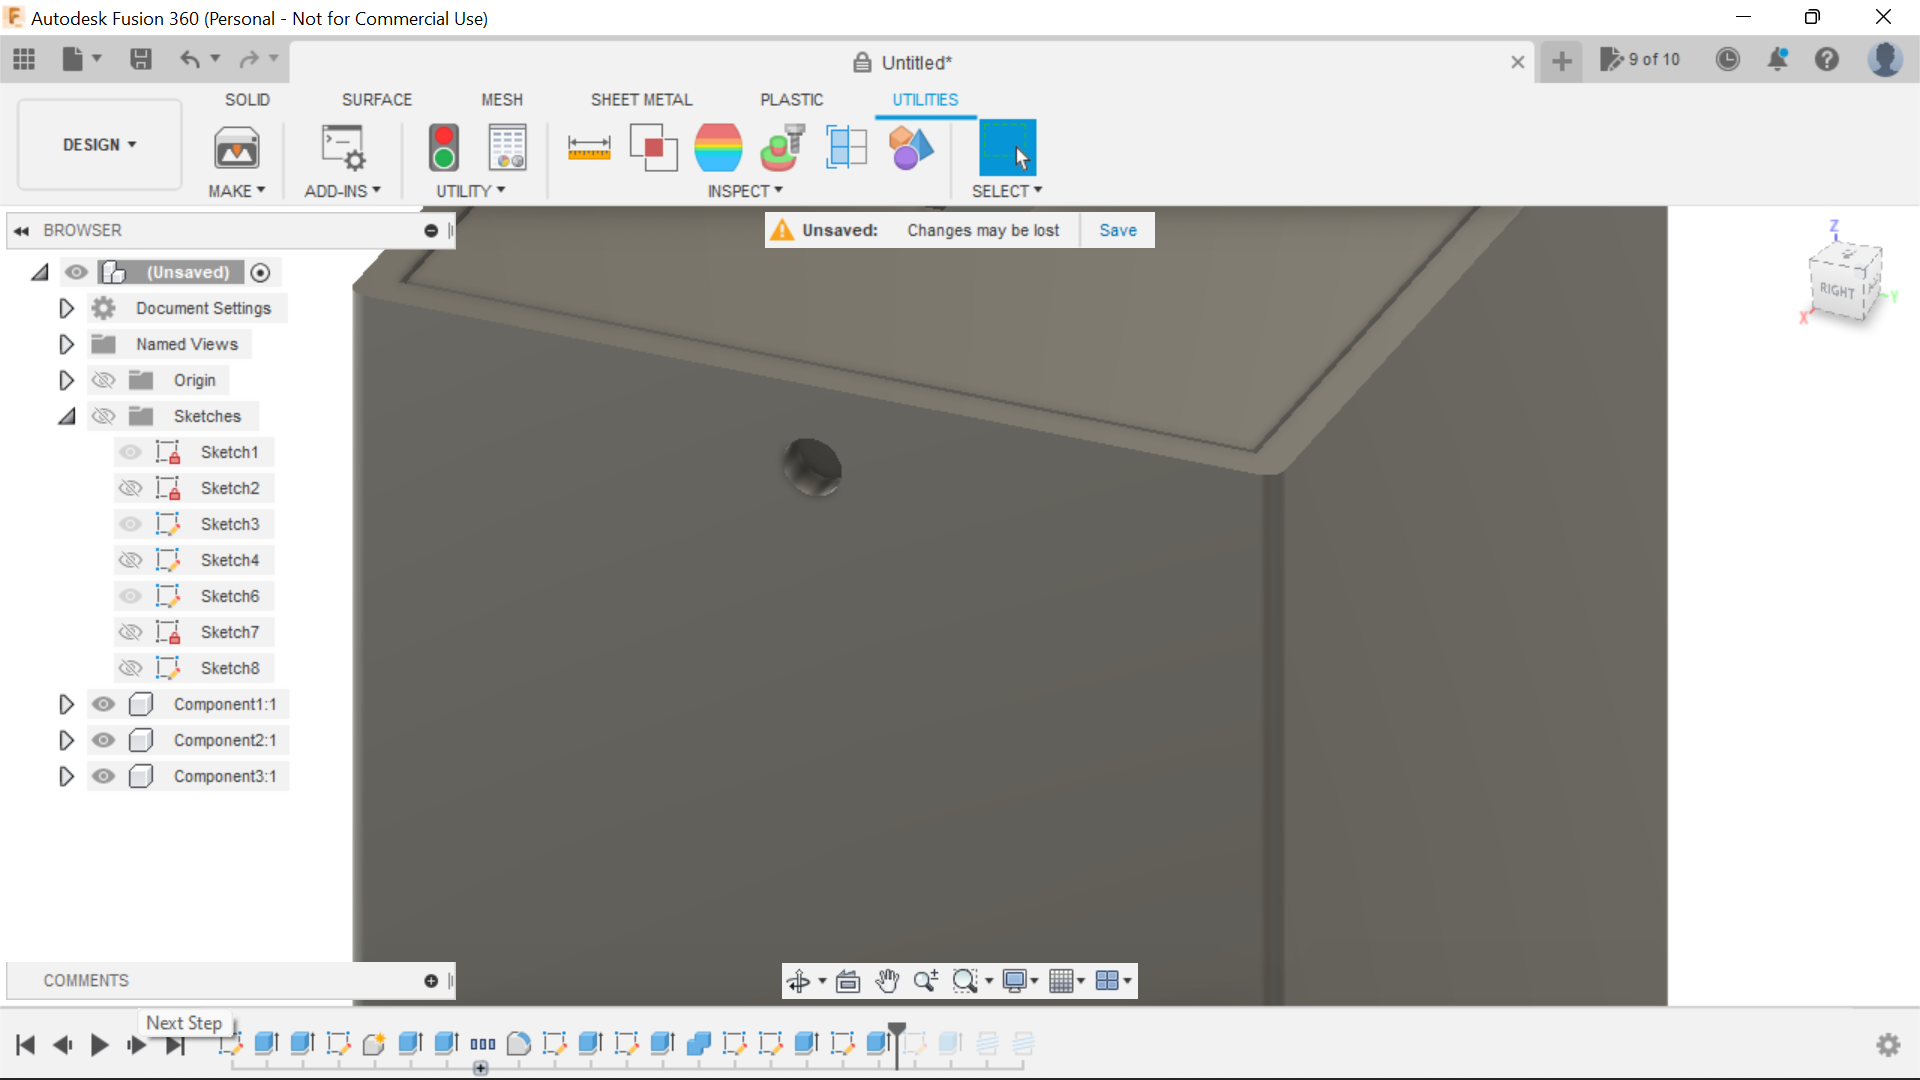The height and width of the screenshot is (1080, 1920).
Task: Hide Component1:1 using its eye icon
Action: click(x=103, y=704)
